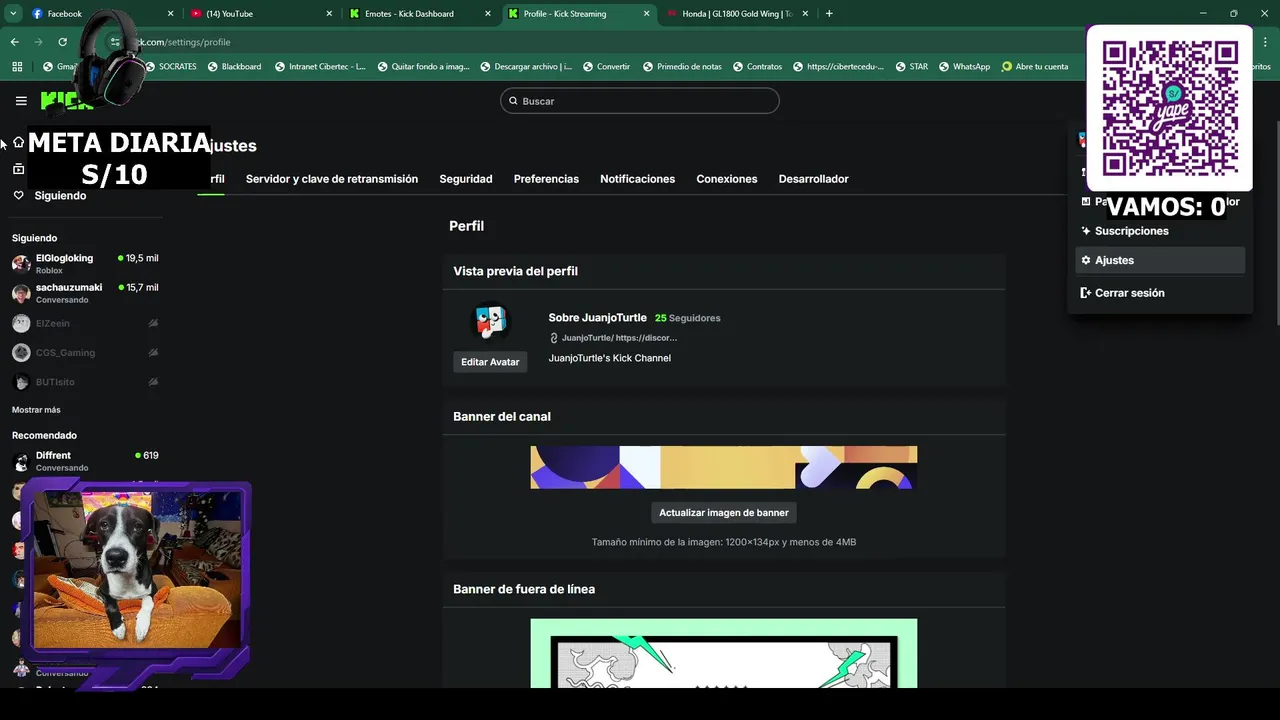1280x720 pixels.
Task: Click the Ajustes gear icon
Action: pyautogui.click(x=1086, y=260)
